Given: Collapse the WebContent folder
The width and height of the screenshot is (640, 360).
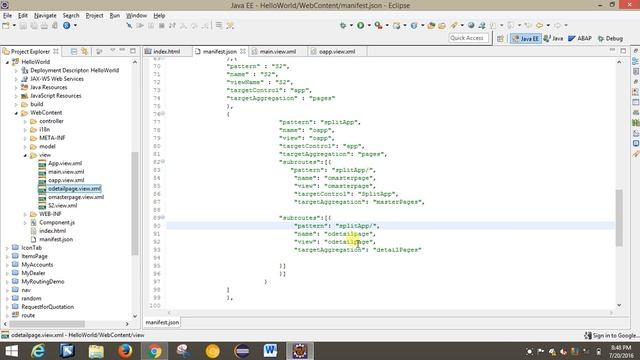Looking at the screenshot, I should click(16, 113).
